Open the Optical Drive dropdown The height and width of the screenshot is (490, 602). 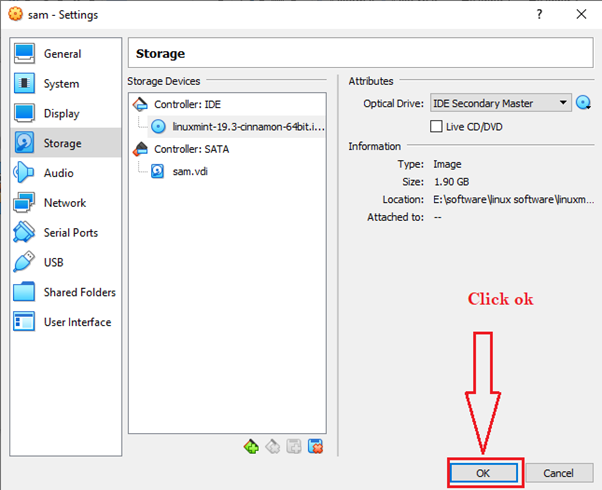[500, 103]
